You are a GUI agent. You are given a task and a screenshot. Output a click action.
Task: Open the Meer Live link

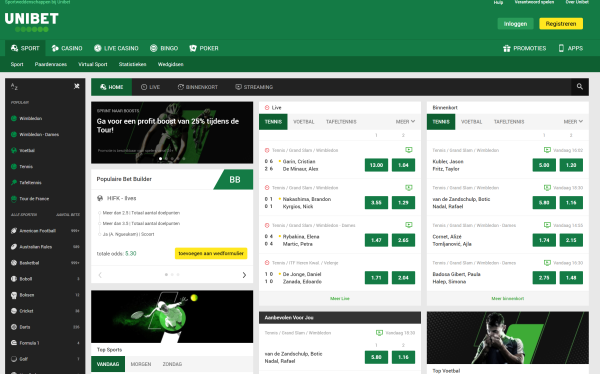pyautogui.click(x=340, y=299)
